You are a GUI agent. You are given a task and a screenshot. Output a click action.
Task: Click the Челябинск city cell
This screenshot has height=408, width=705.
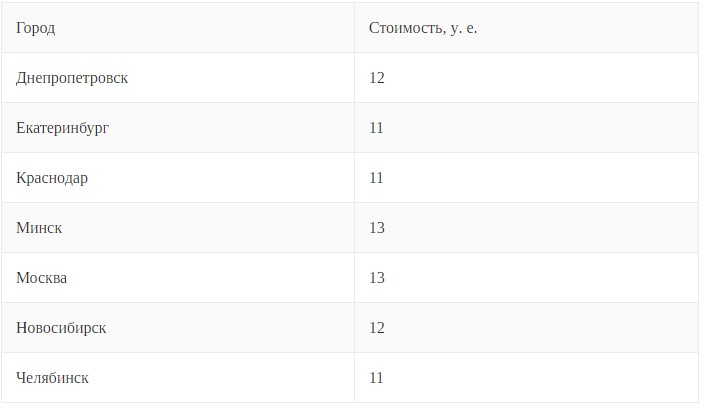coord(53,378)
